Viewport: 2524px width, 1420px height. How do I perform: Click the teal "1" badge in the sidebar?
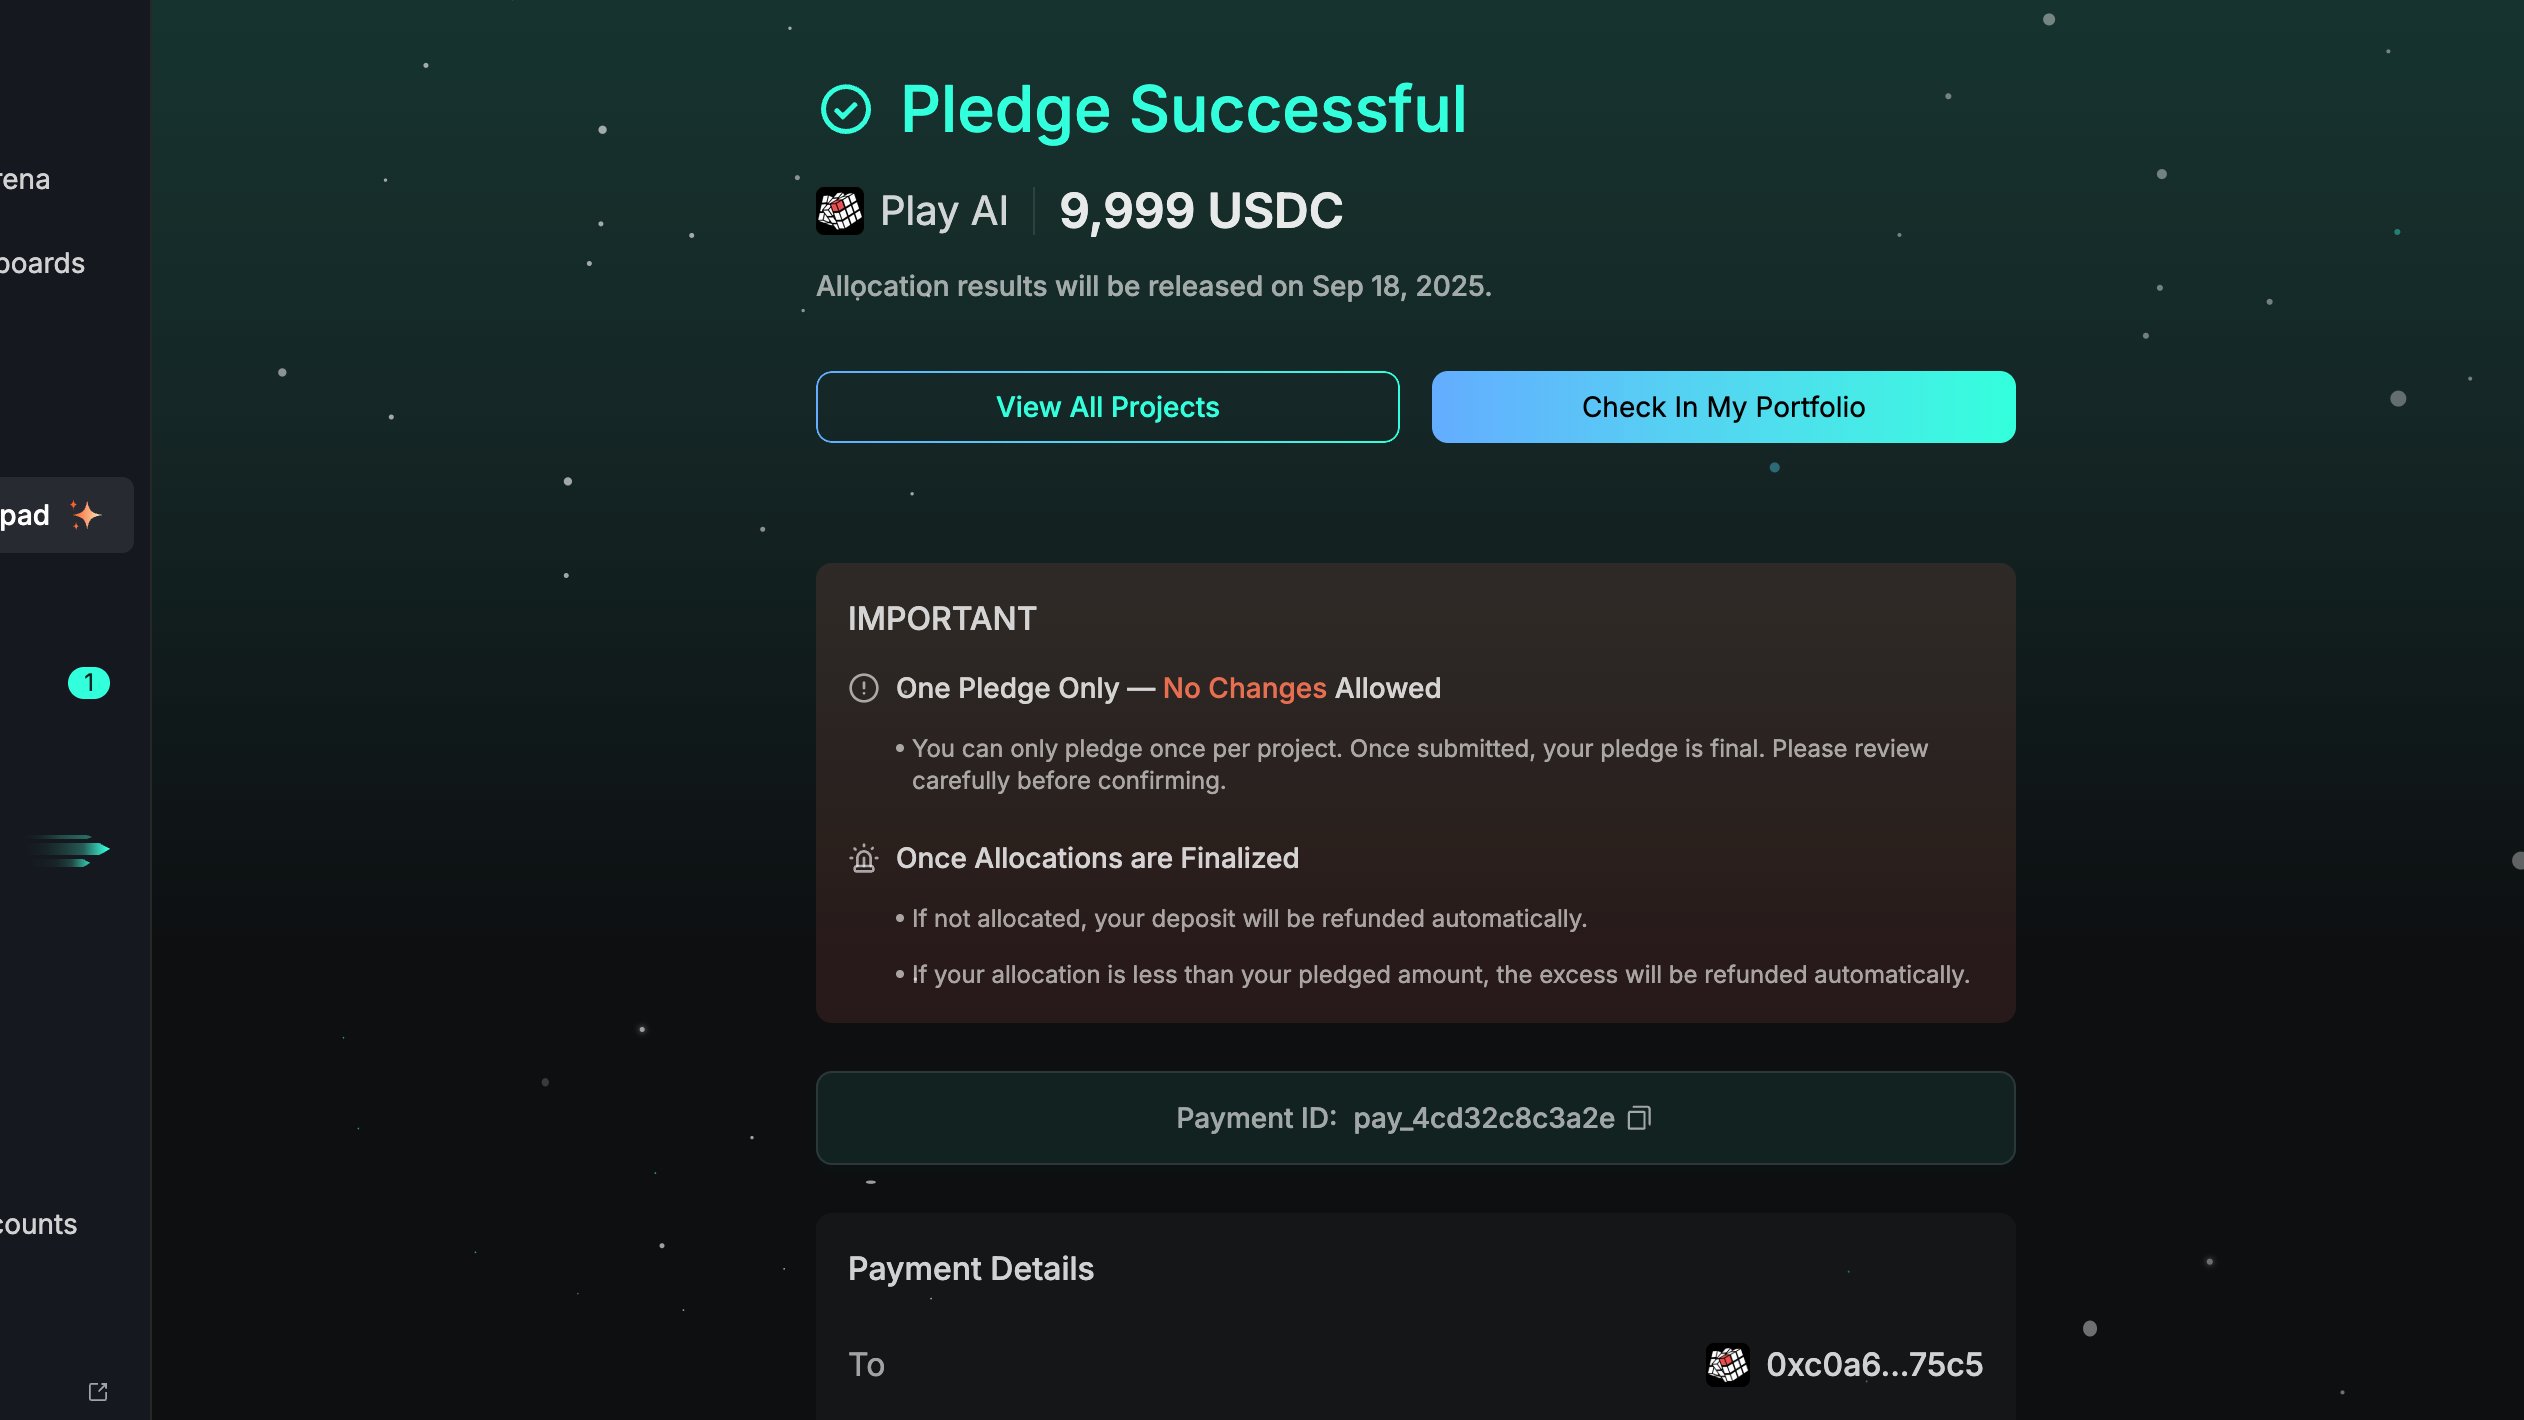[x=88, y=683]
